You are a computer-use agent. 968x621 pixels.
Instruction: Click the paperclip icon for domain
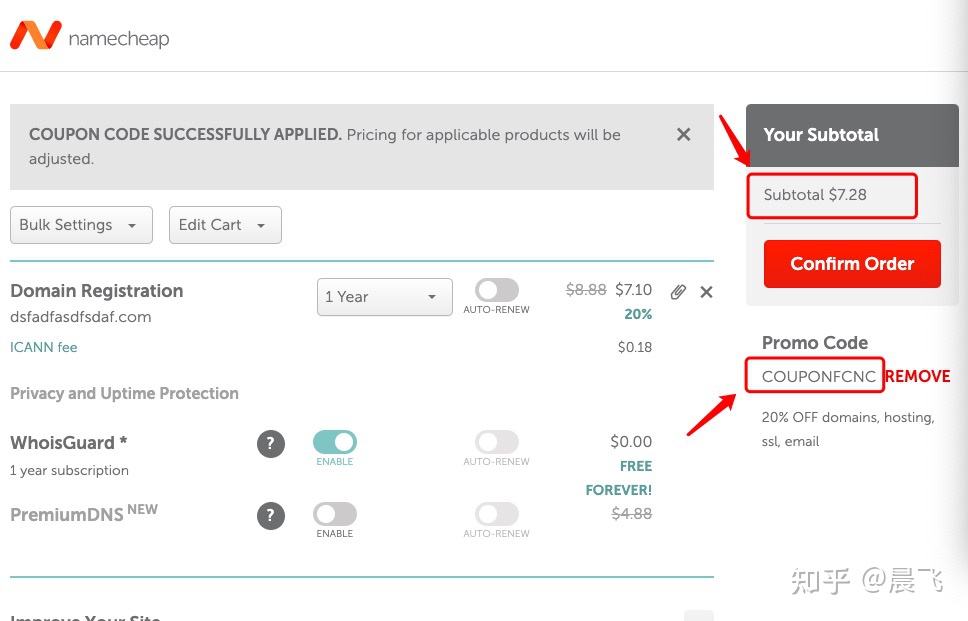678,292
